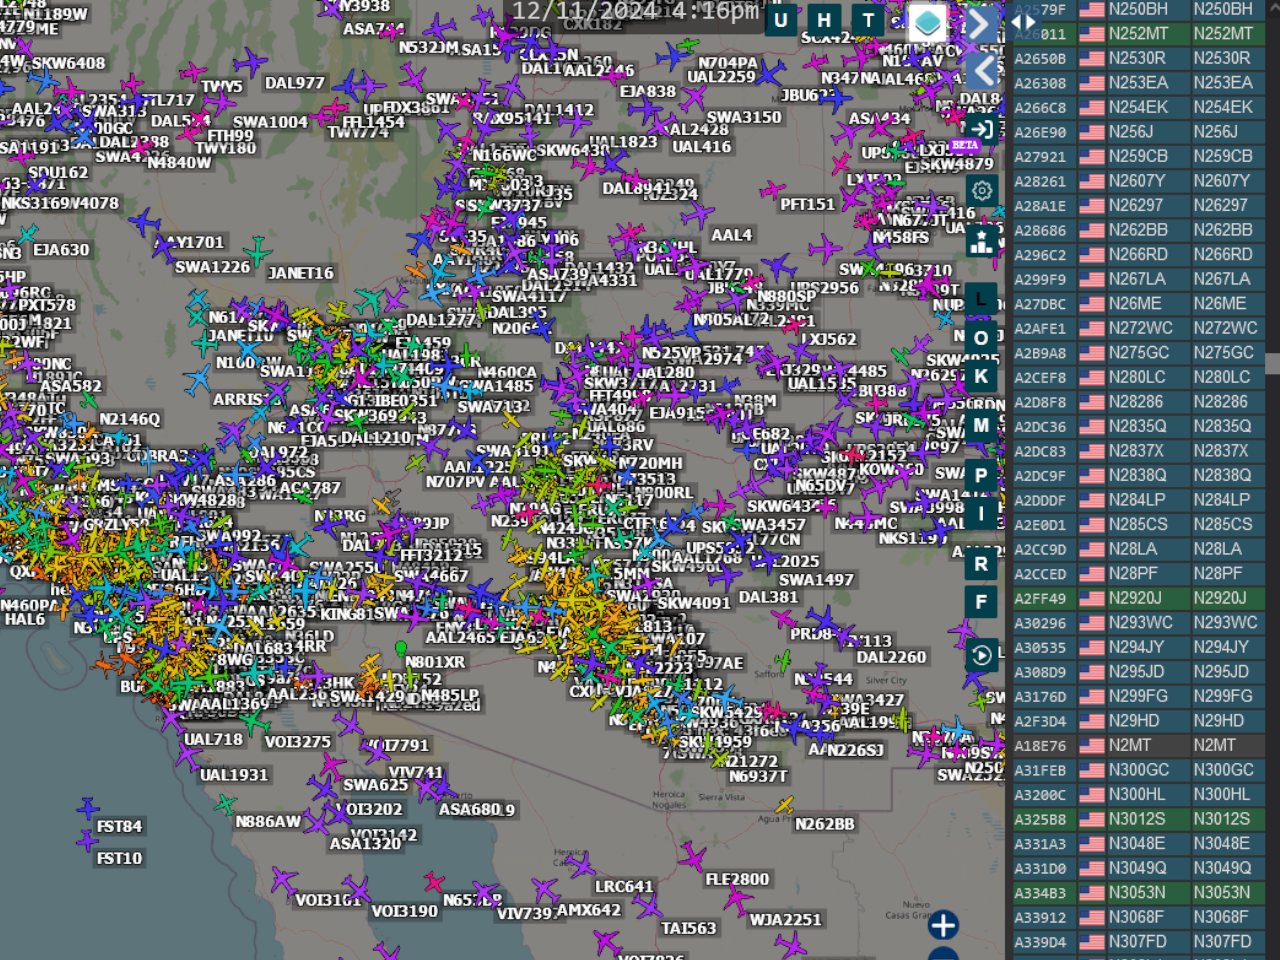Toggle the P map button
Viewport: 1280px width, 960px height.
click(x=981, y=475)
